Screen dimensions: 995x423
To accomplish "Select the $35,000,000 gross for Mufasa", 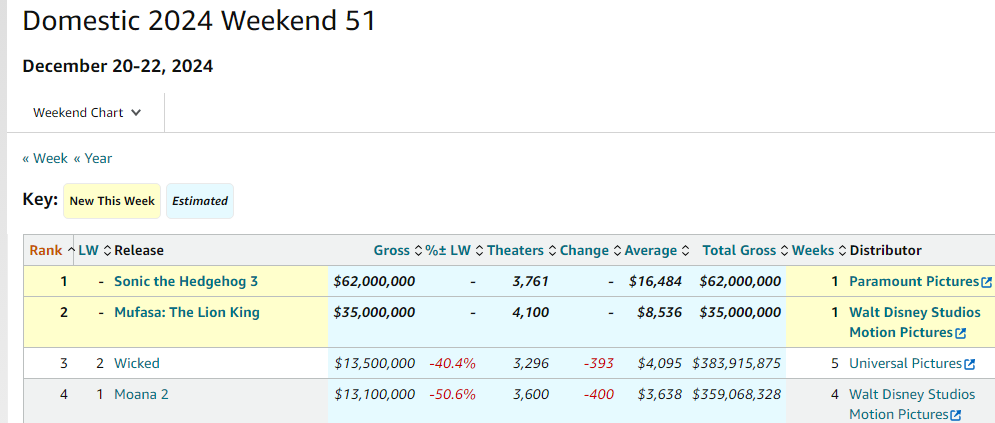I will pos(374,313).
